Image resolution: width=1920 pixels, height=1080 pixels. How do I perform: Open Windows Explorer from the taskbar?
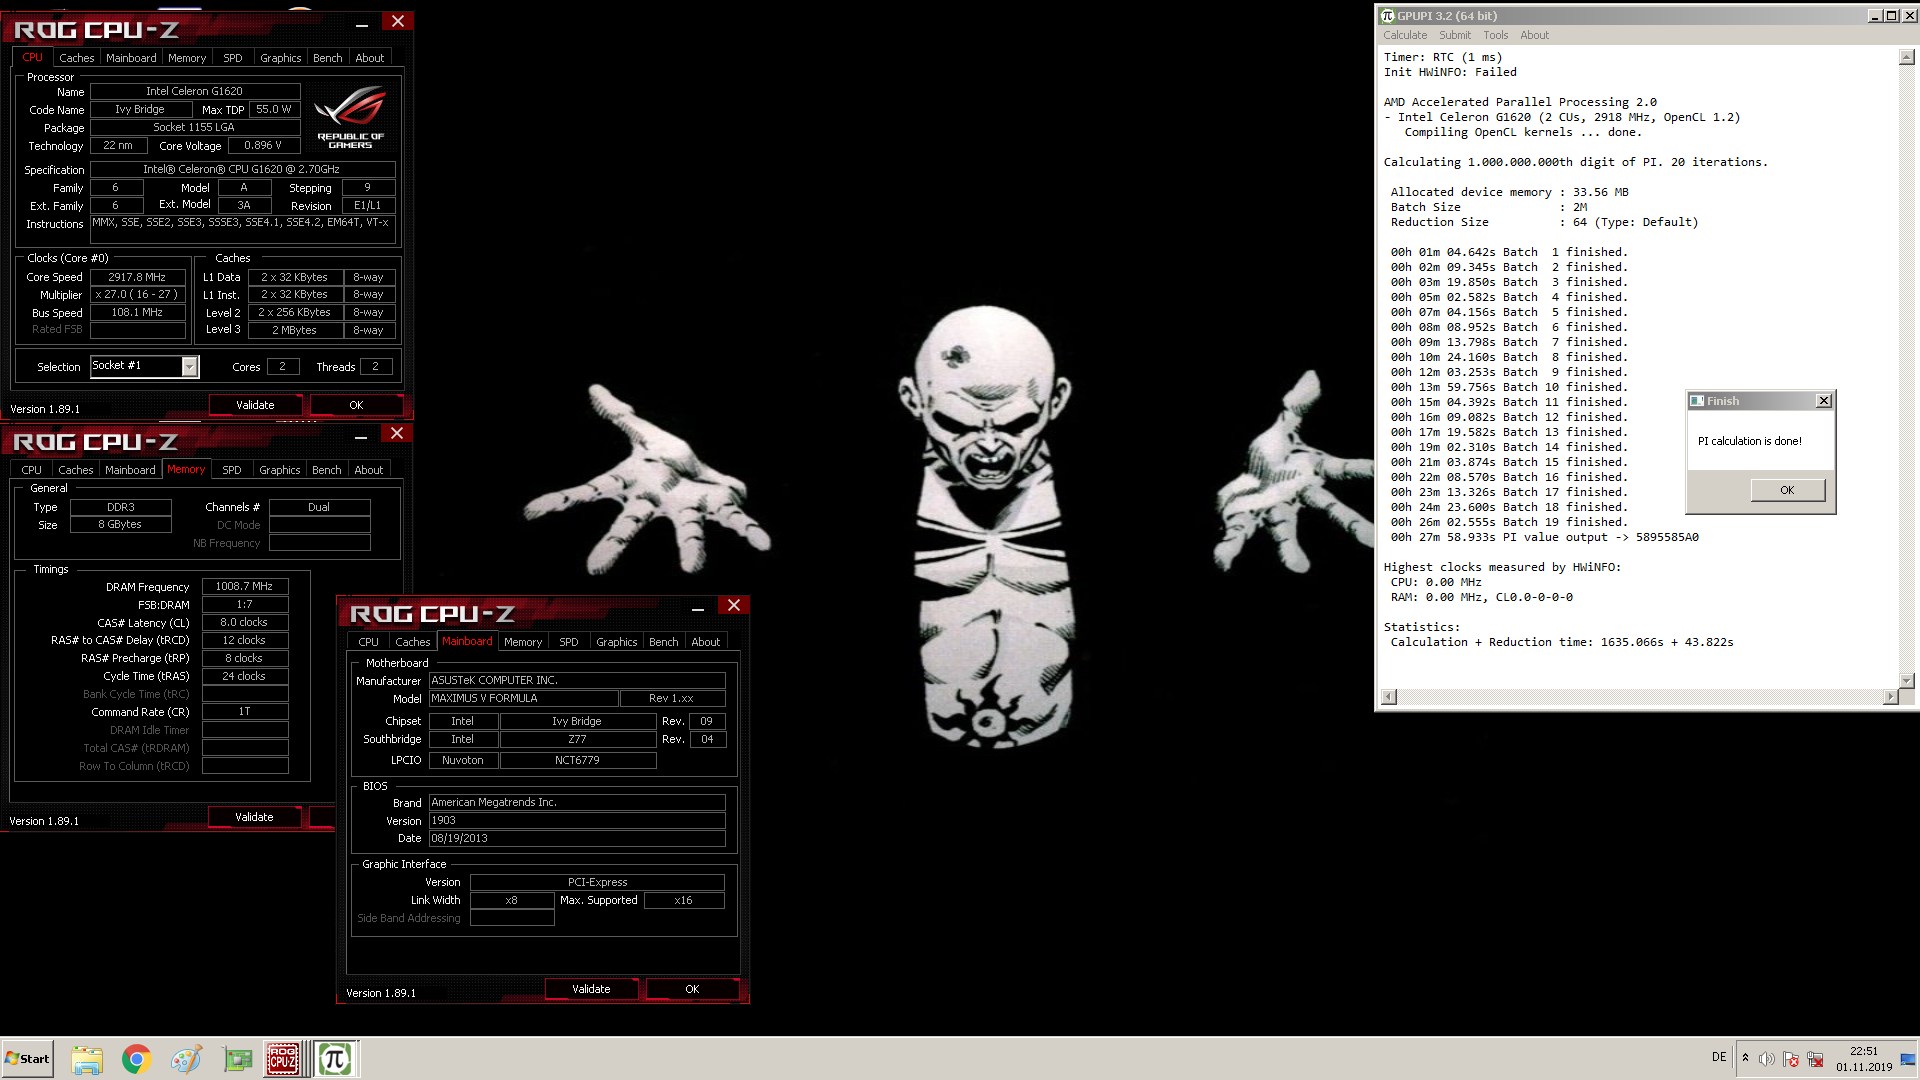coord(87,1059)
